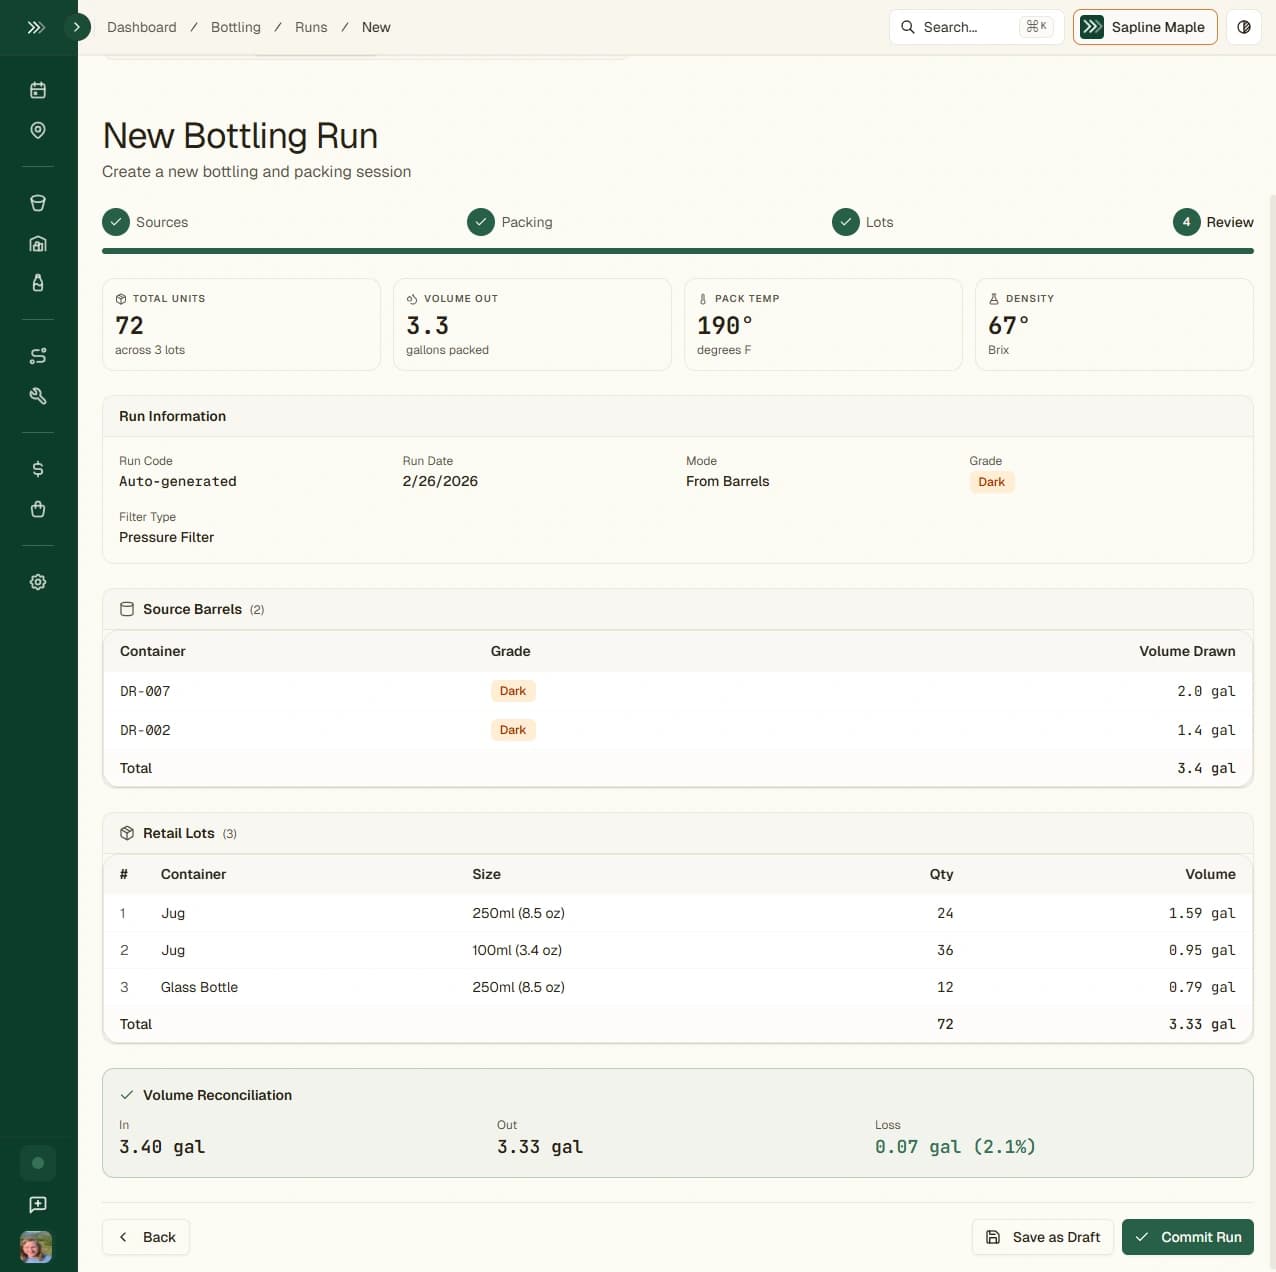Screen dimensions: 1276x1272
Task: Click the Bottling breadcrumb link
Action: (236, 27)
